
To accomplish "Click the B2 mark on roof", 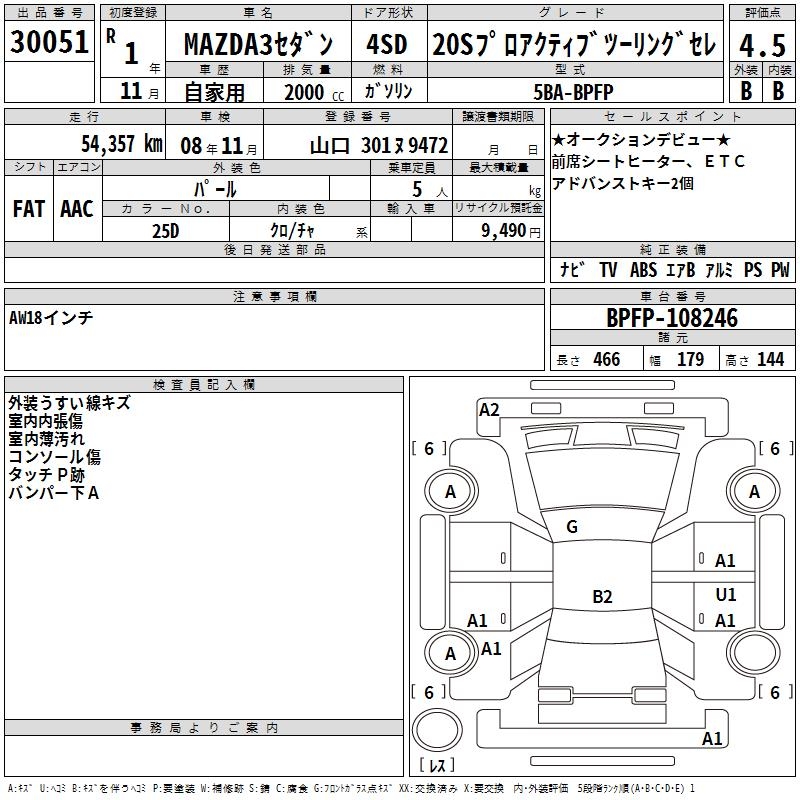I will coord(602,596).
